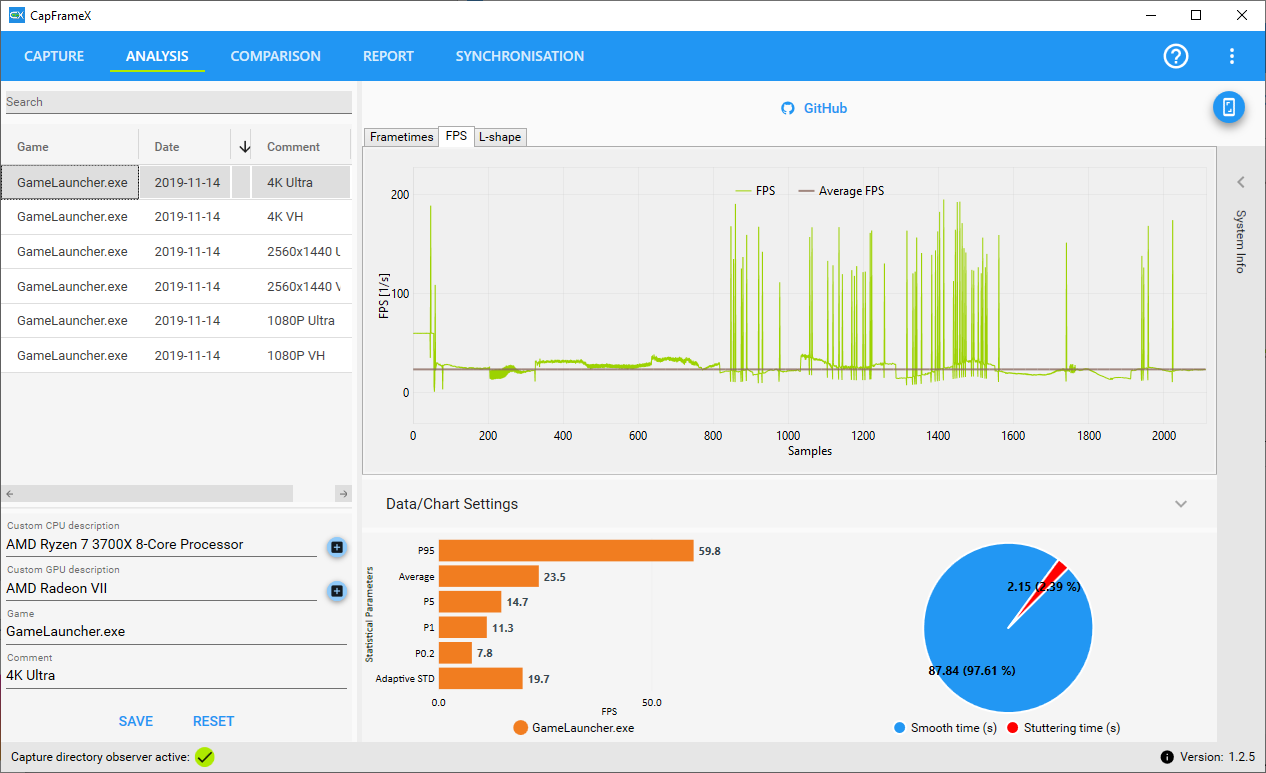Select the FPS chart tab
The image size is (1266, 773).
(x=456, y=136)
